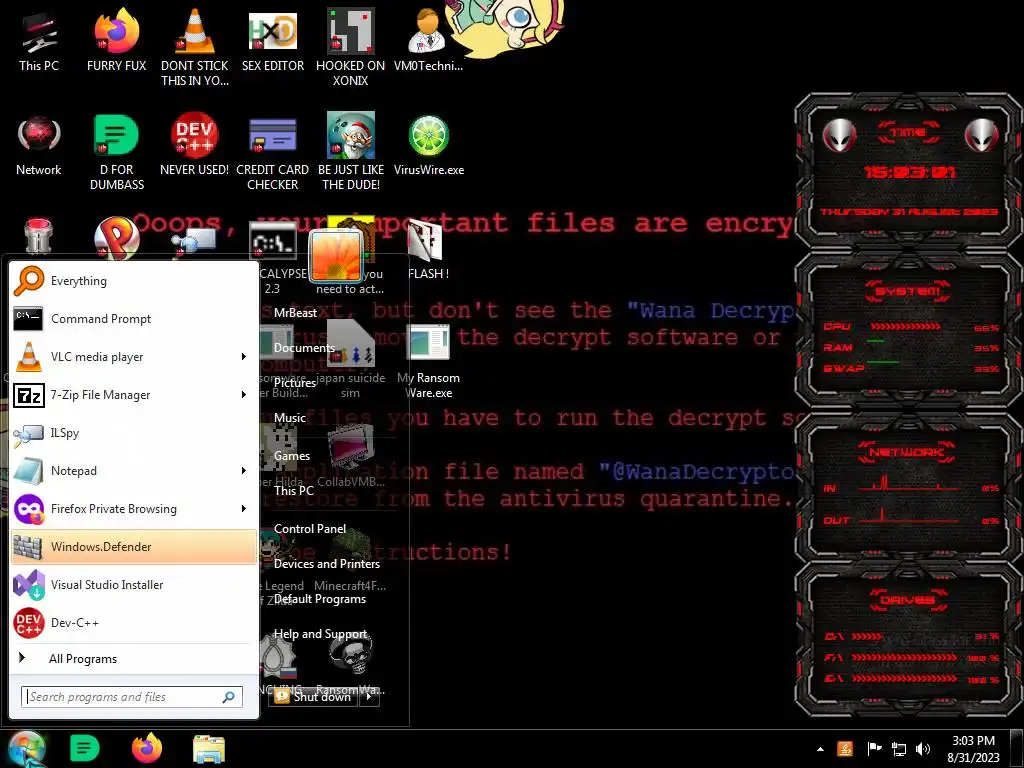
Task: Open Control Panel from the Start menu
Action: 310,529
